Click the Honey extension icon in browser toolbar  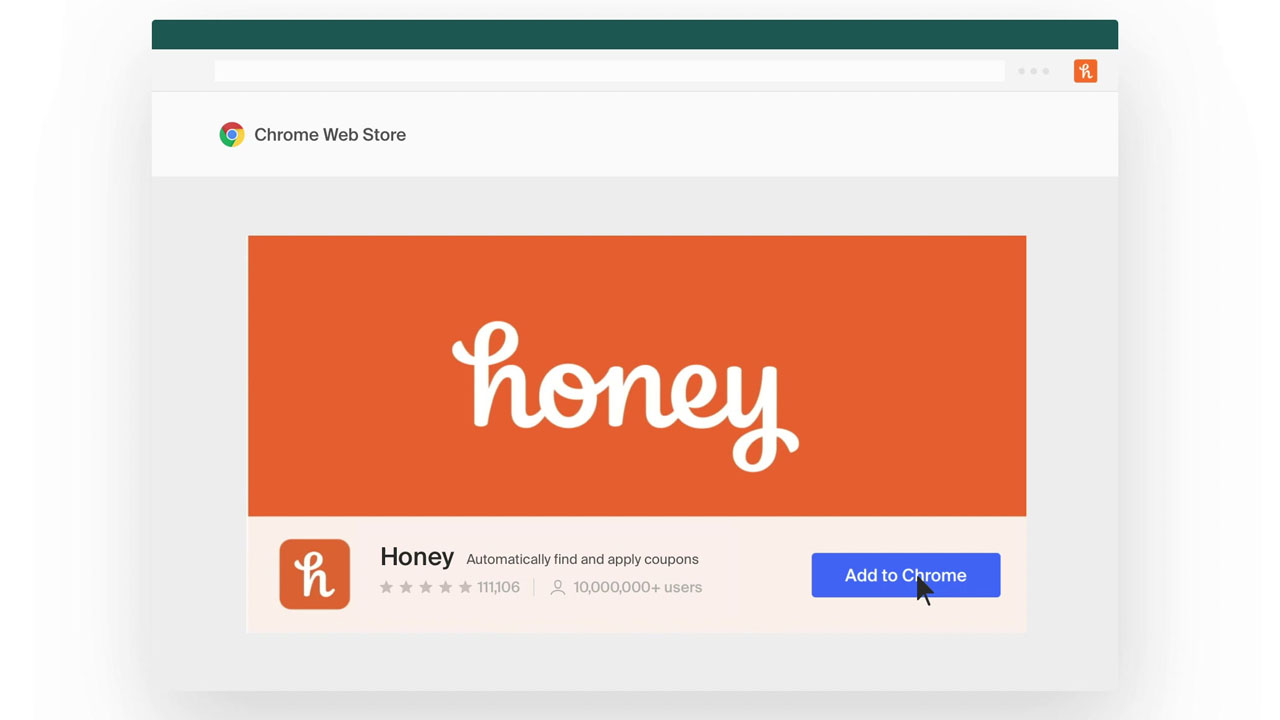(1085, 71)
